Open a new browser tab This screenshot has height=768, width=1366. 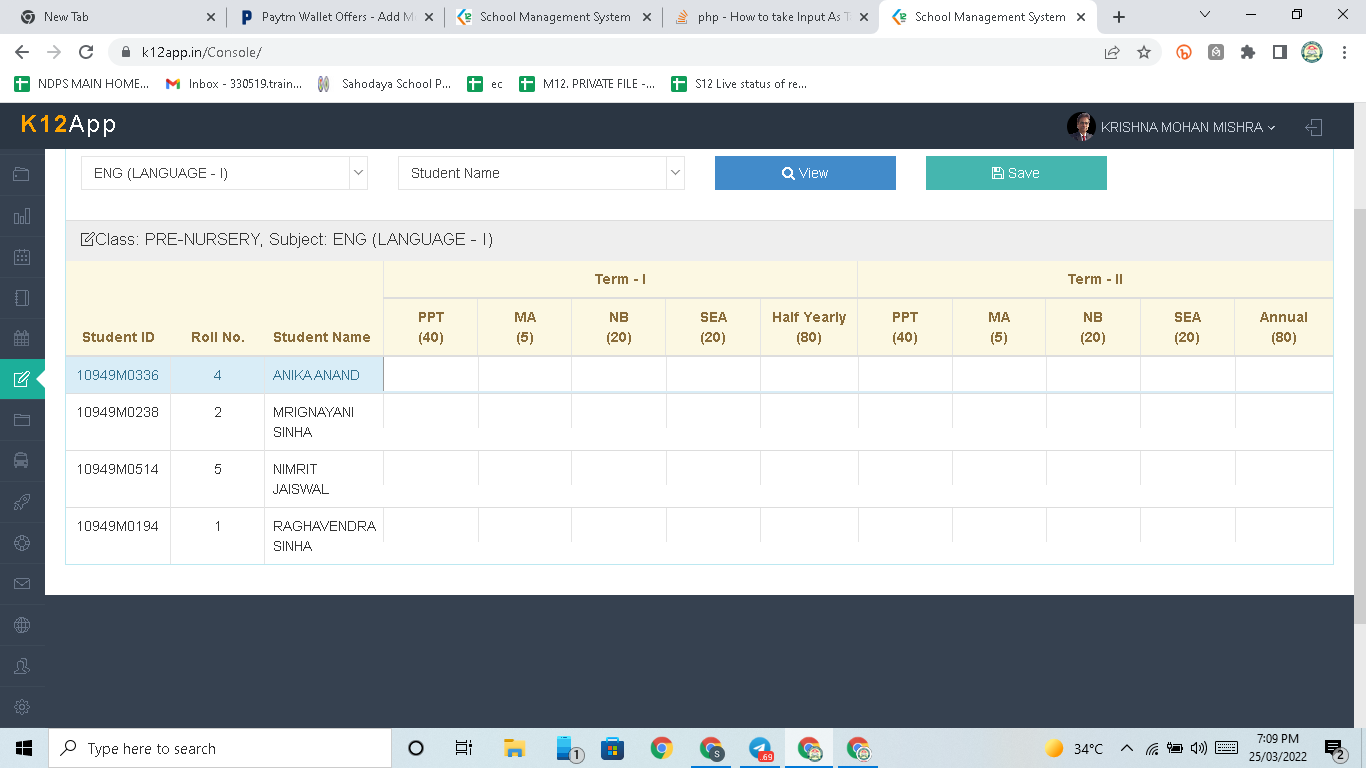1119,17
